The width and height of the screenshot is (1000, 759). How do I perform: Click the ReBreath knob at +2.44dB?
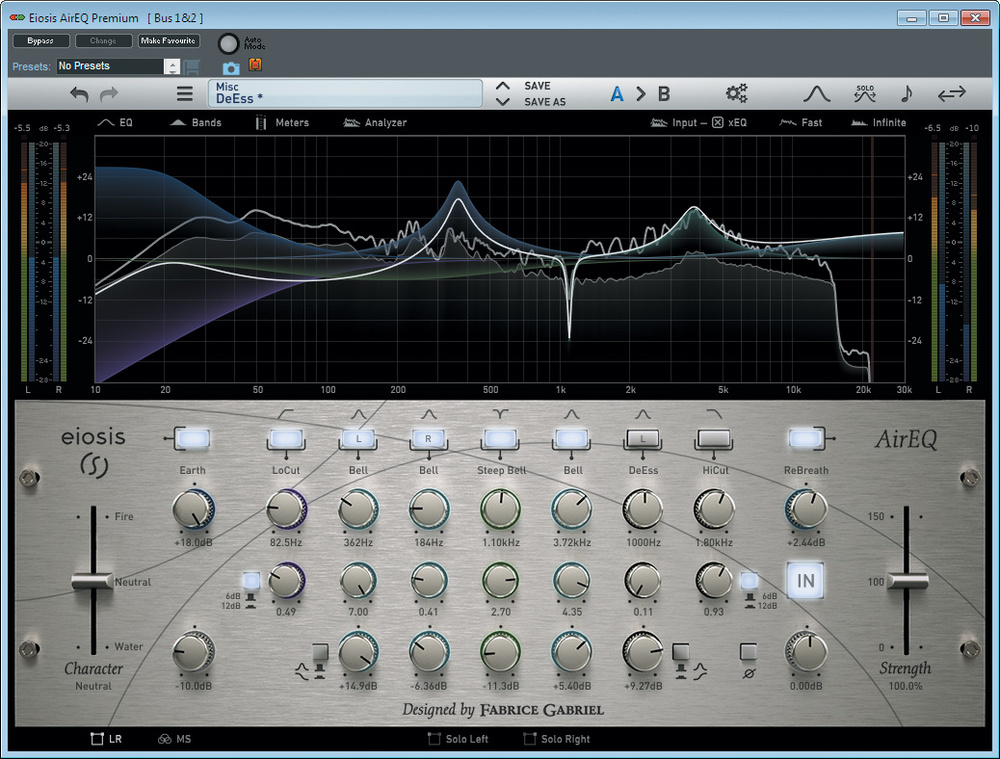(x=805, y=510)
